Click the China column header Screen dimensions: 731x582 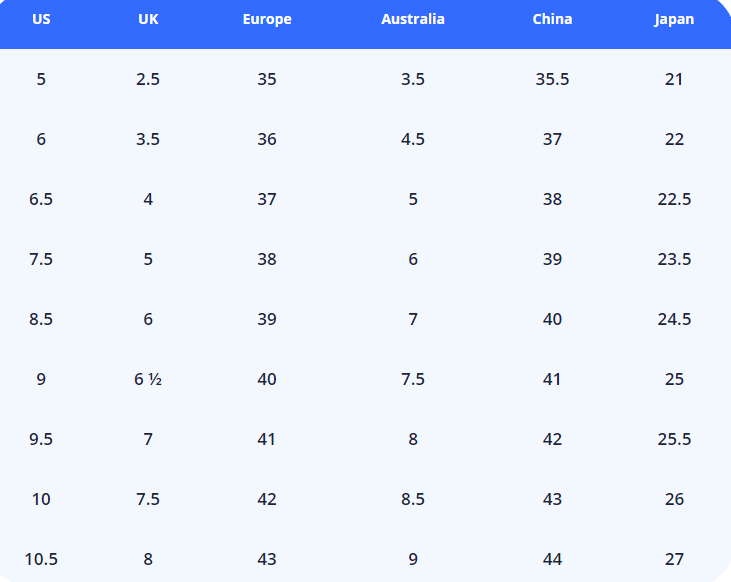click(x=552, y=19)
